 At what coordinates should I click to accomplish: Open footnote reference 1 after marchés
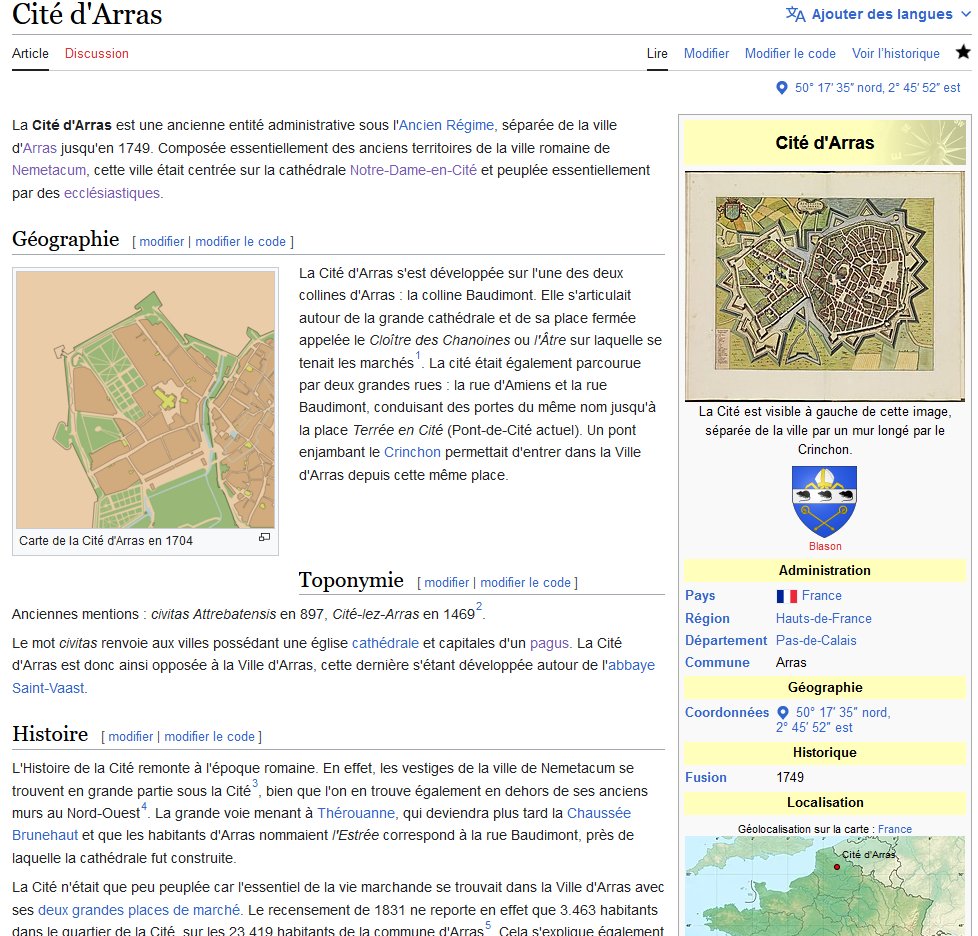click(x=418, y=356)
